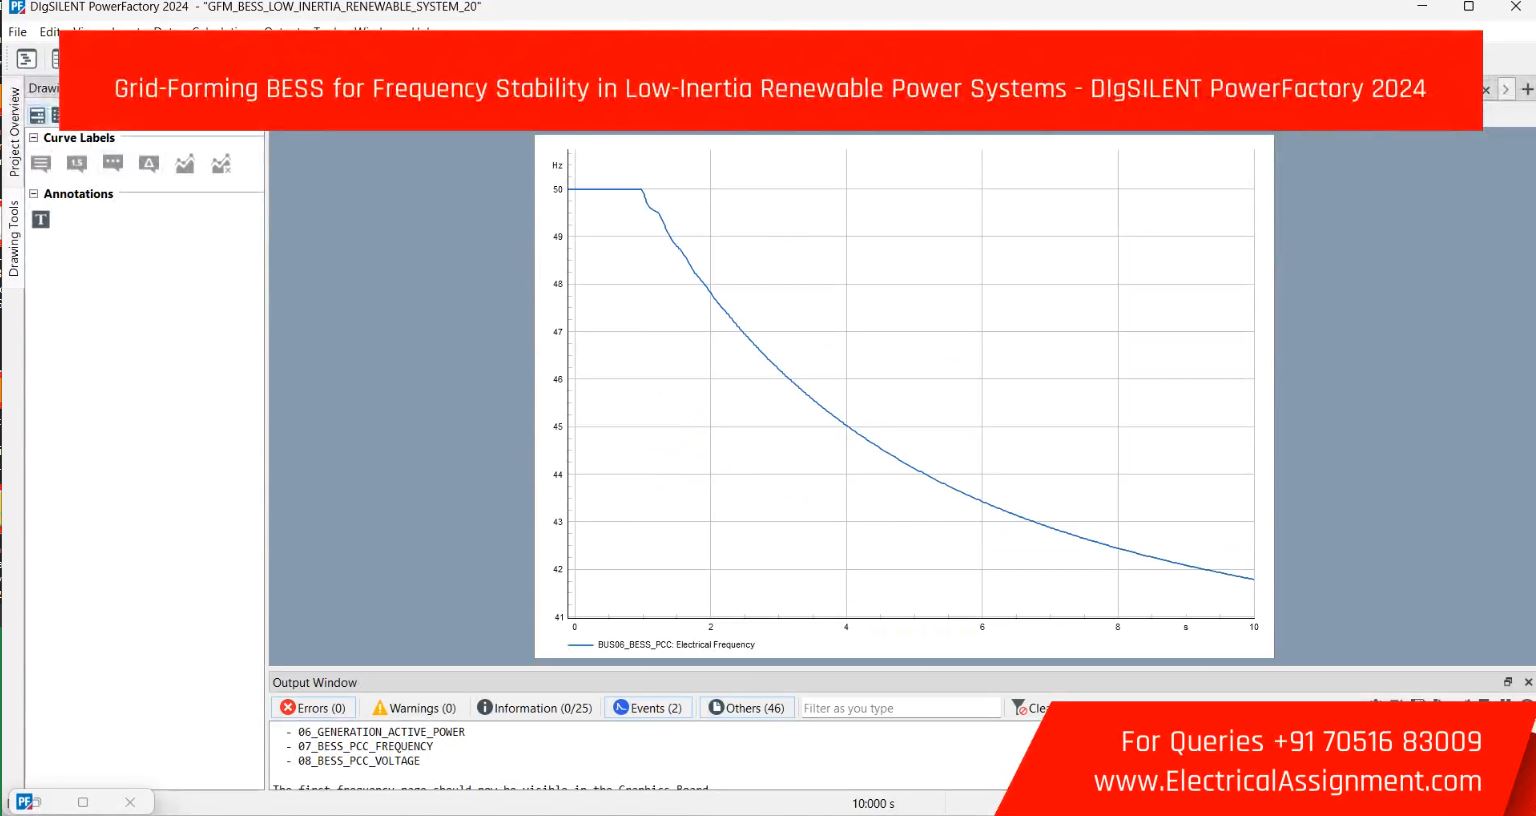1536x816 pixels.
Task: Click the Hz y-axis unit label
Action: pos(557,166)
